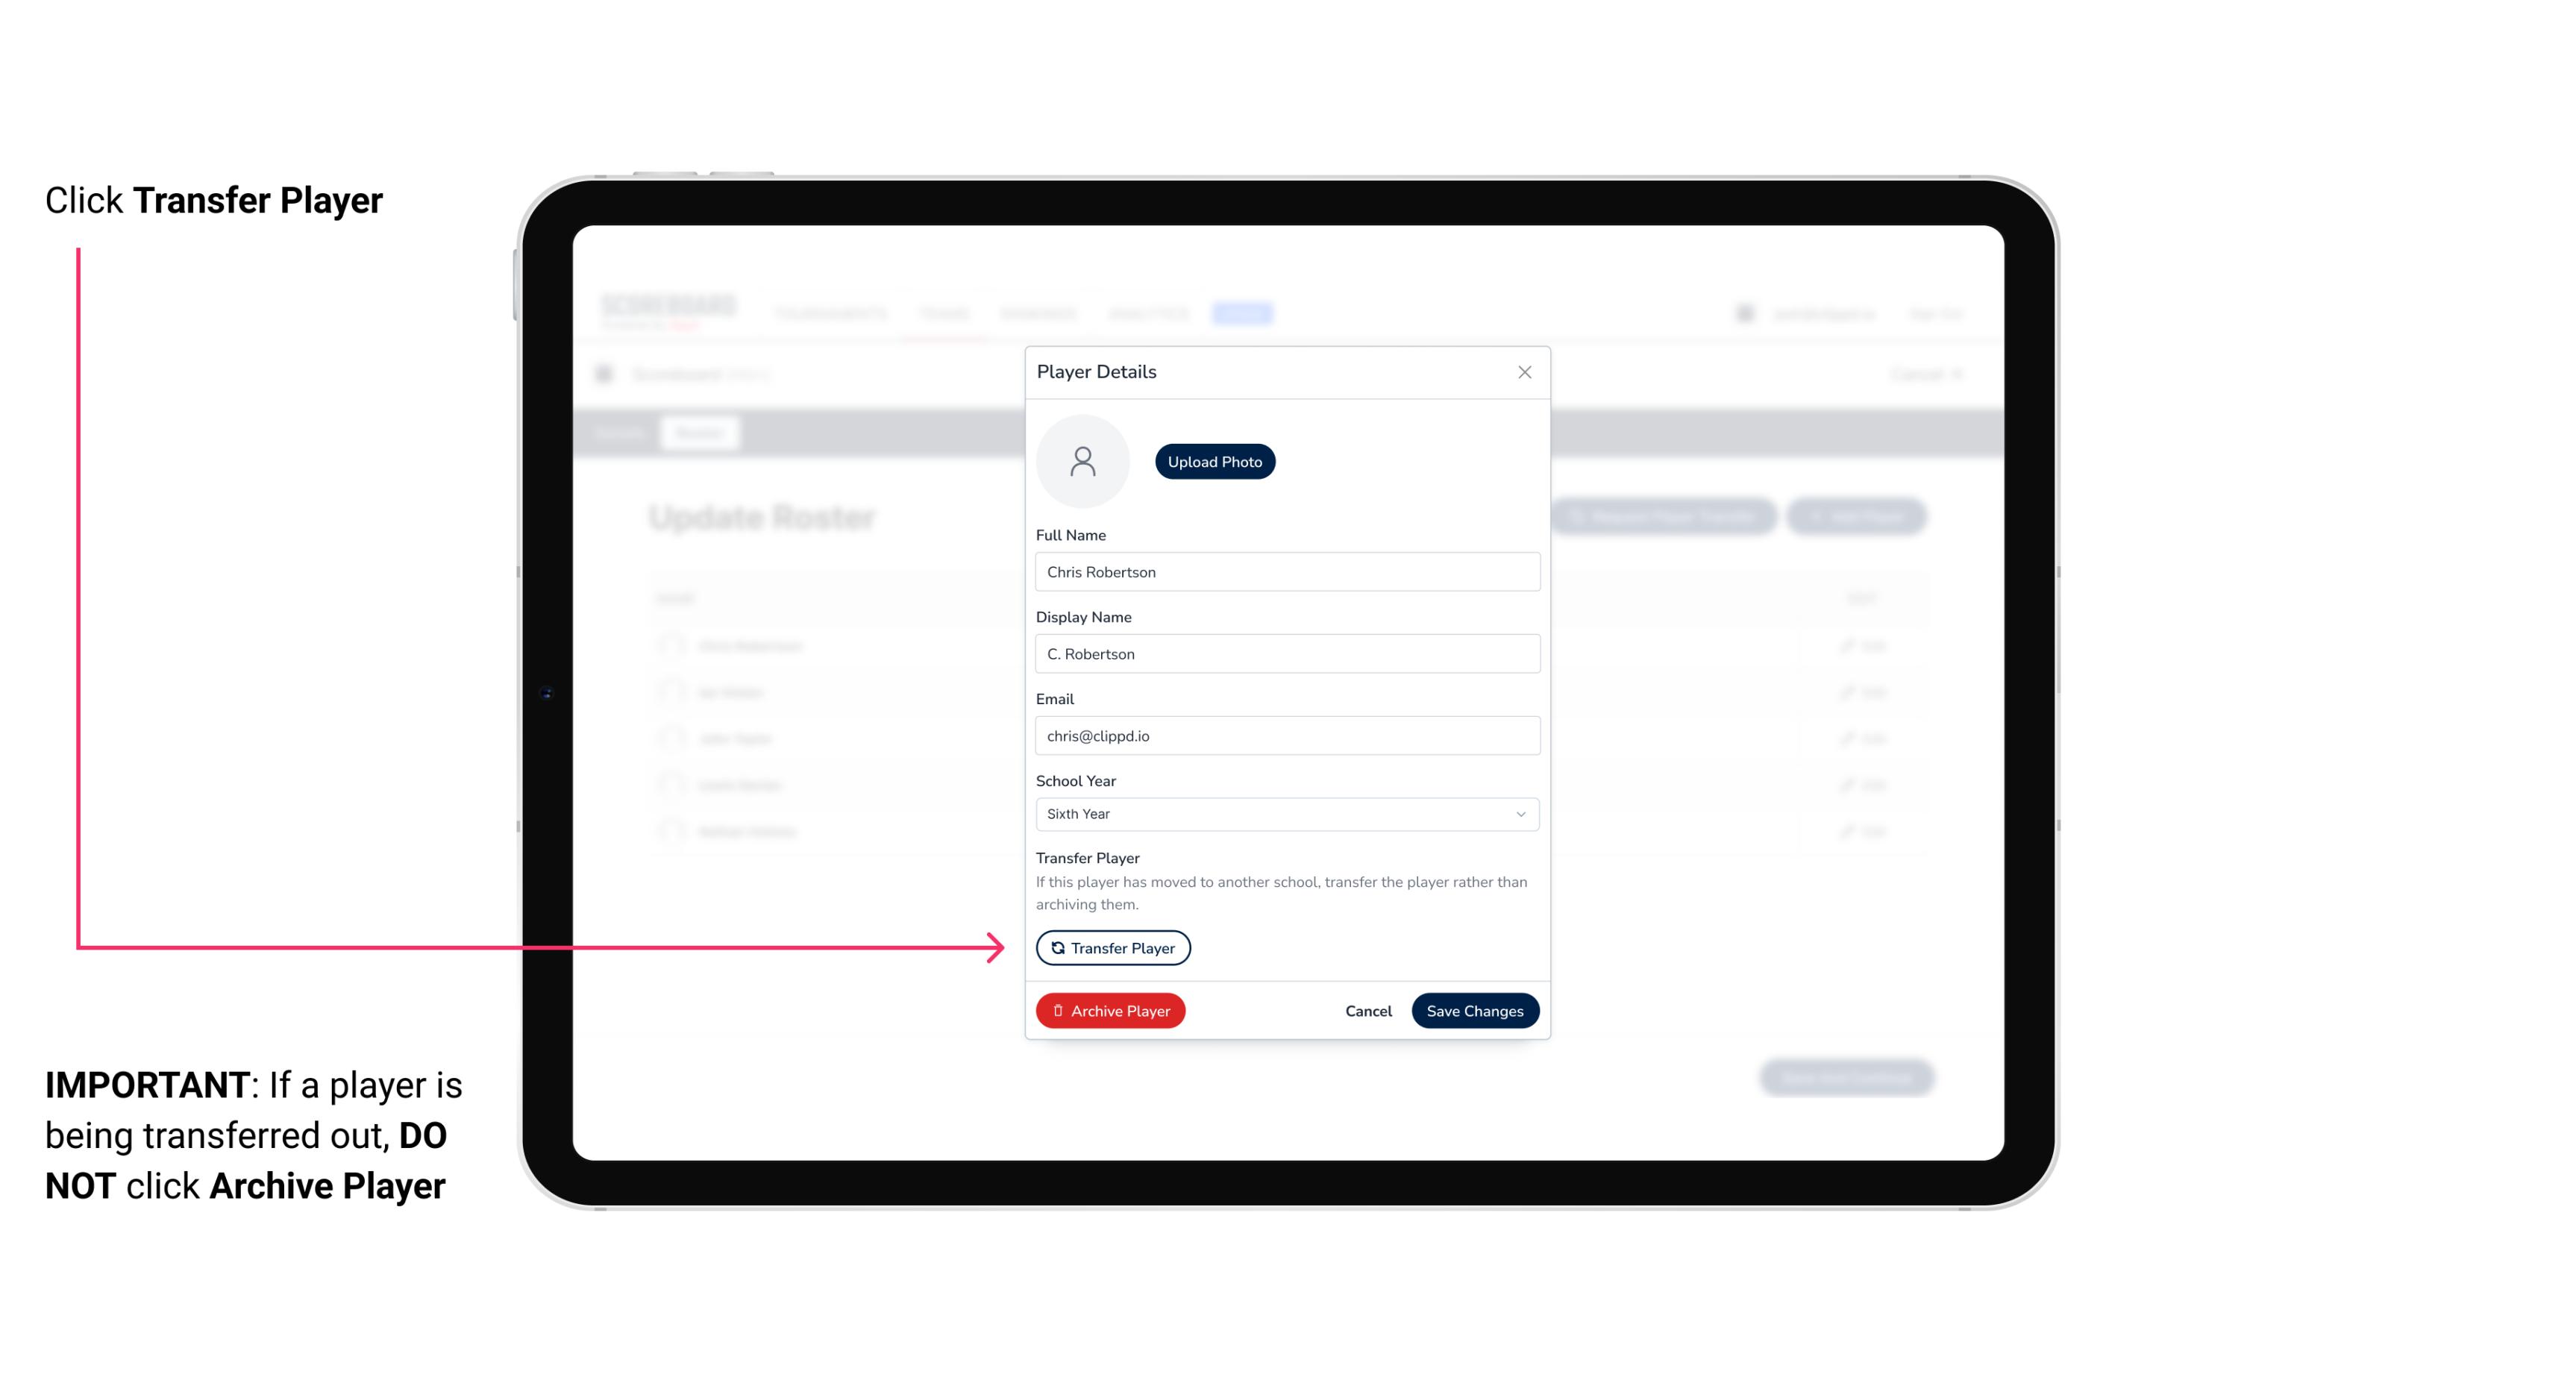
Task: Click the user avatar placeholder icon
Action: (x=1082, y=461)
